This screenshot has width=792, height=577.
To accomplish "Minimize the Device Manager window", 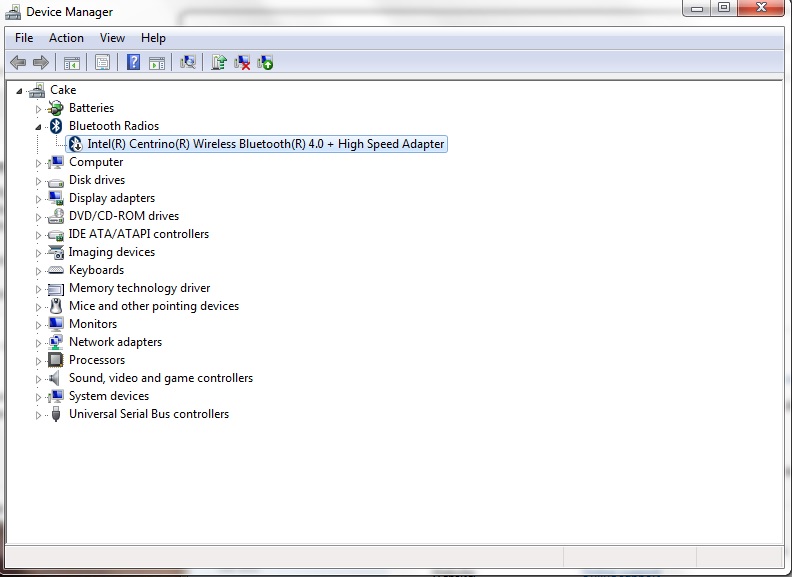I will coord(697,8).
